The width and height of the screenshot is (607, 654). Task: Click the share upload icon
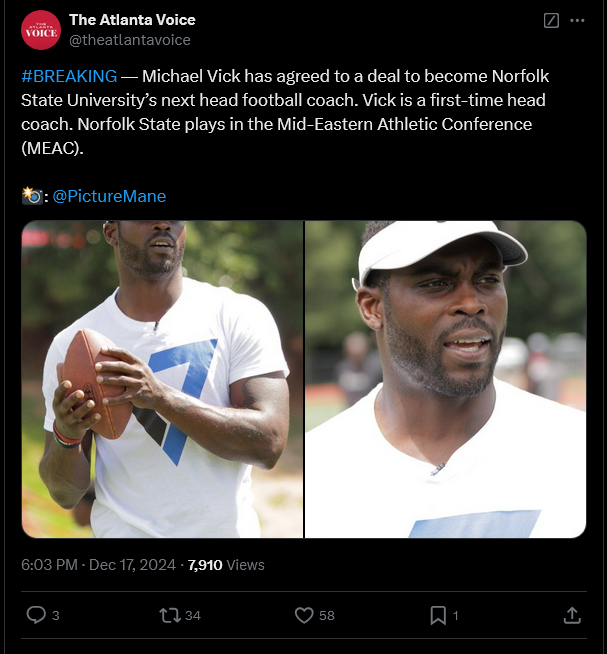click(572, 615)
